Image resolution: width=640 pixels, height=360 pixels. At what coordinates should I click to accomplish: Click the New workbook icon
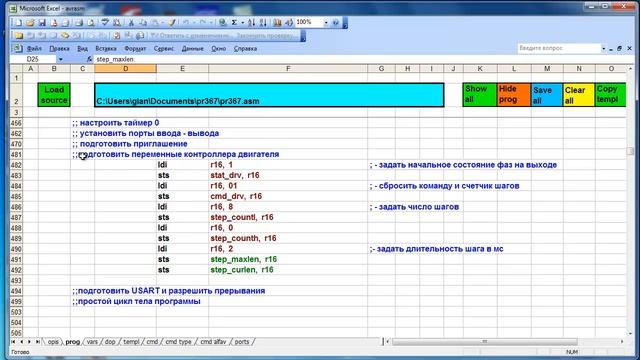(18, 23)
